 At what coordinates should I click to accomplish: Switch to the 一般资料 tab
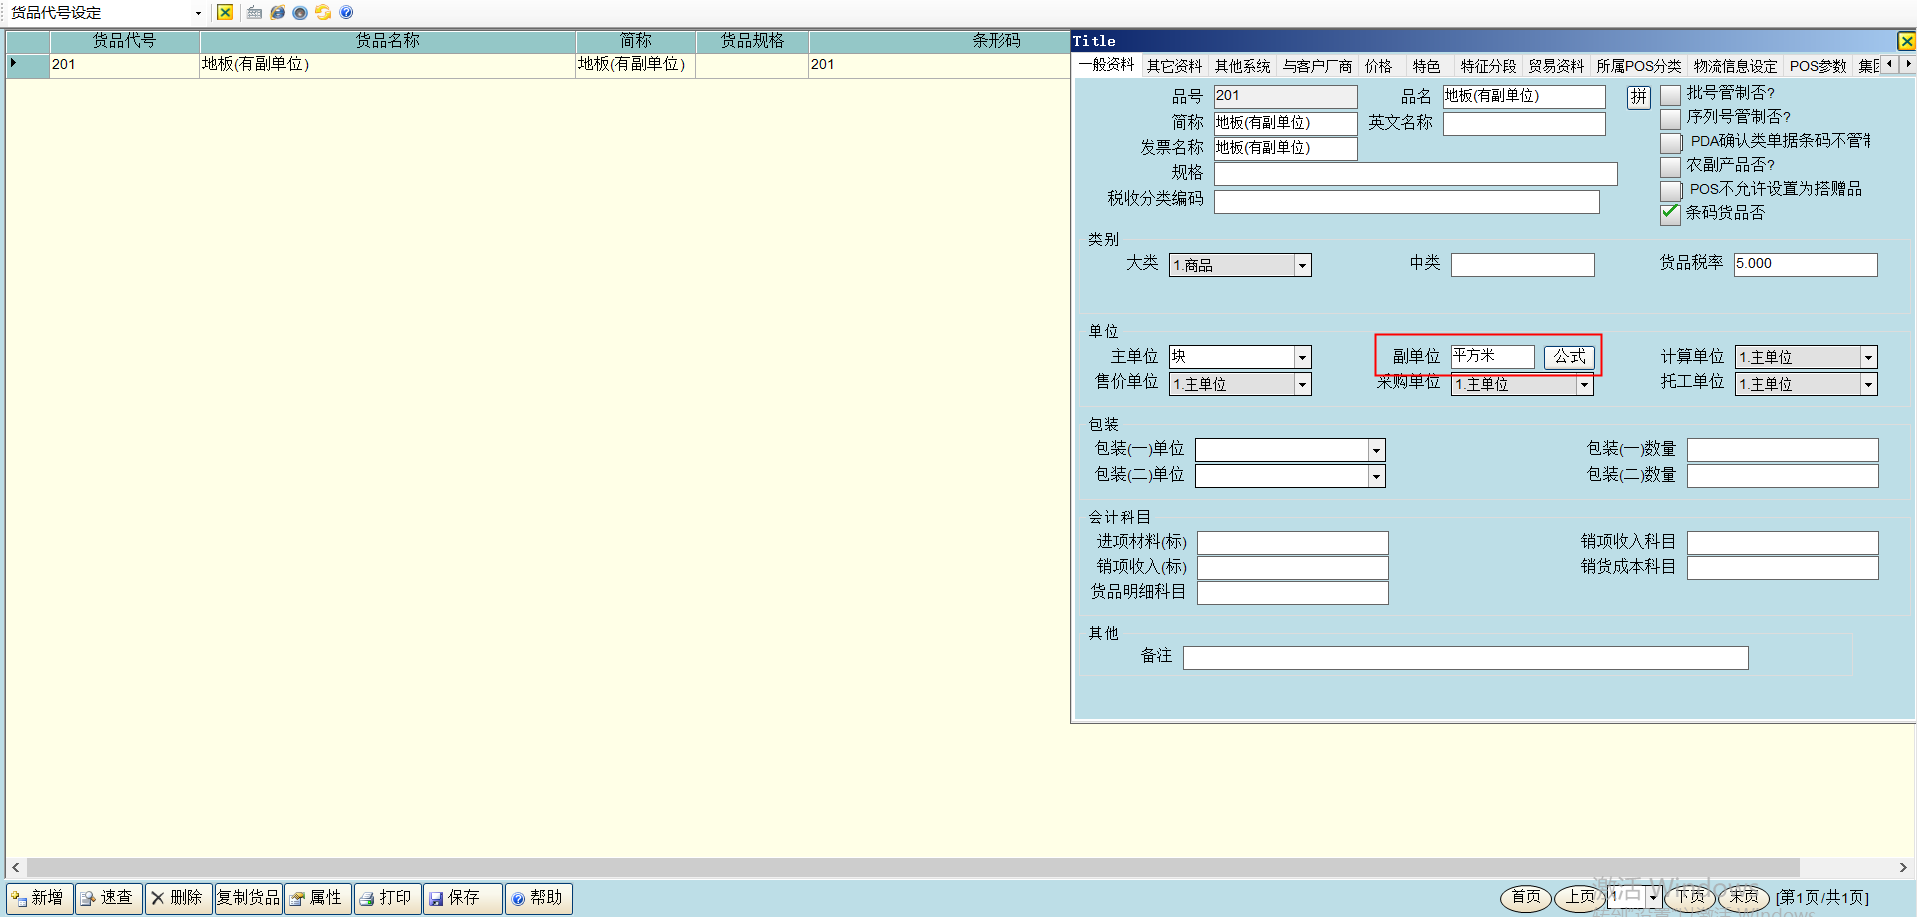1107,65
